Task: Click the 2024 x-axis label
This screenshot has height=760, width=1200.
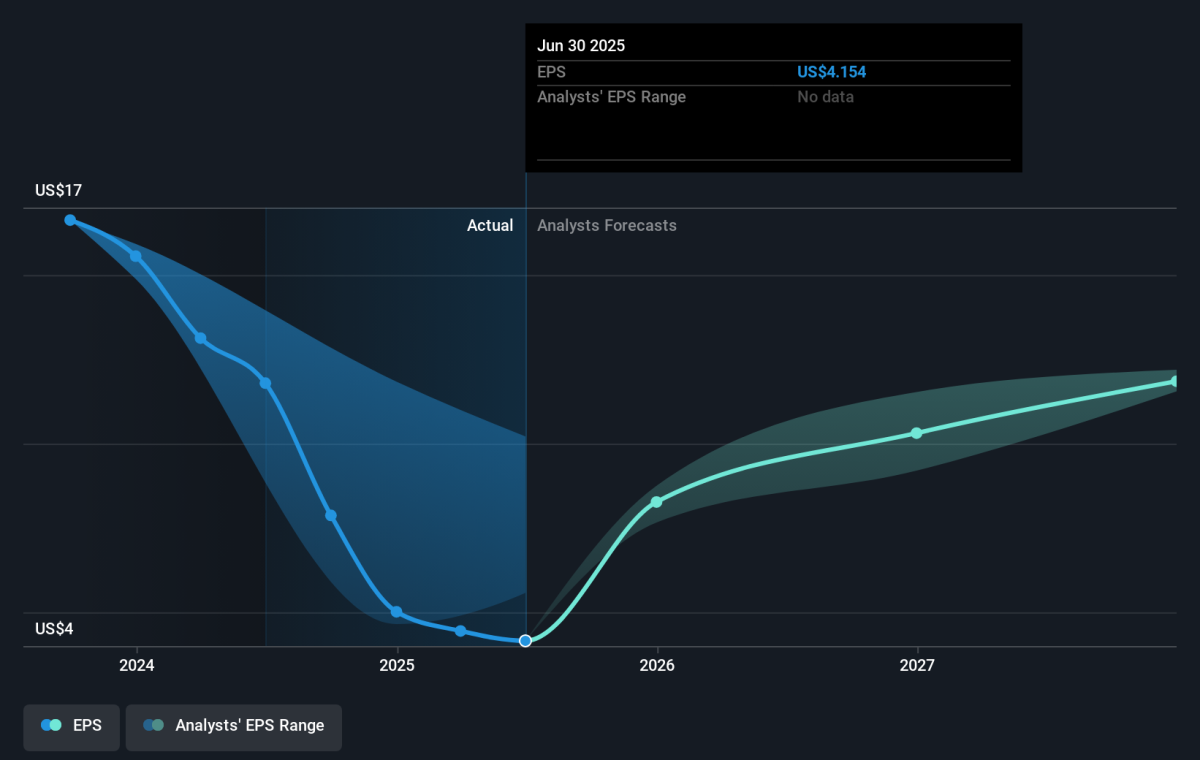Action: (x=136, y=666)
